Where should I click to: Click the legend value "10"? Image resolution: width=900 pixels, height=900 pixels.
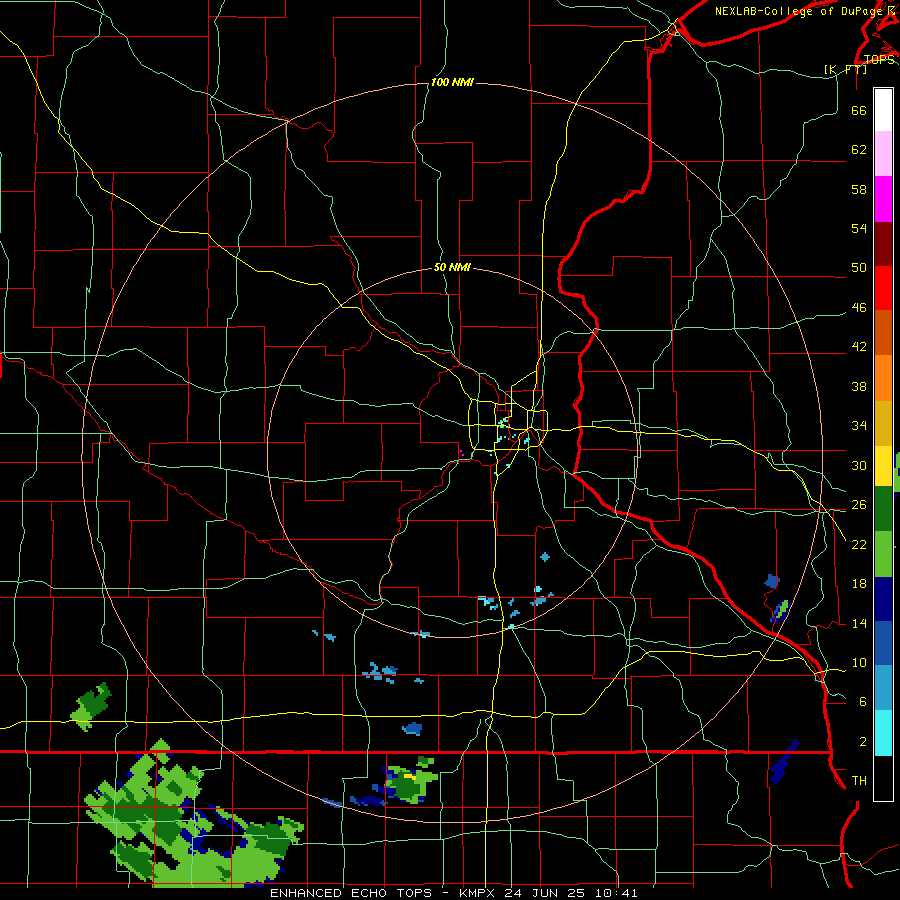859,662
